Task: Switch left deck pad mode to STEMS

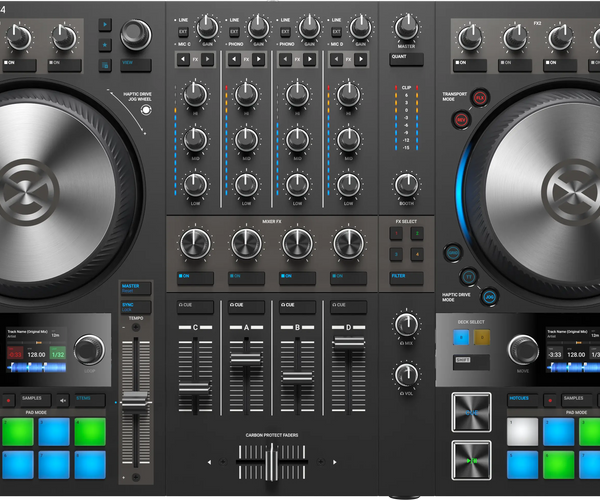Action: click(x=90, y=401)
